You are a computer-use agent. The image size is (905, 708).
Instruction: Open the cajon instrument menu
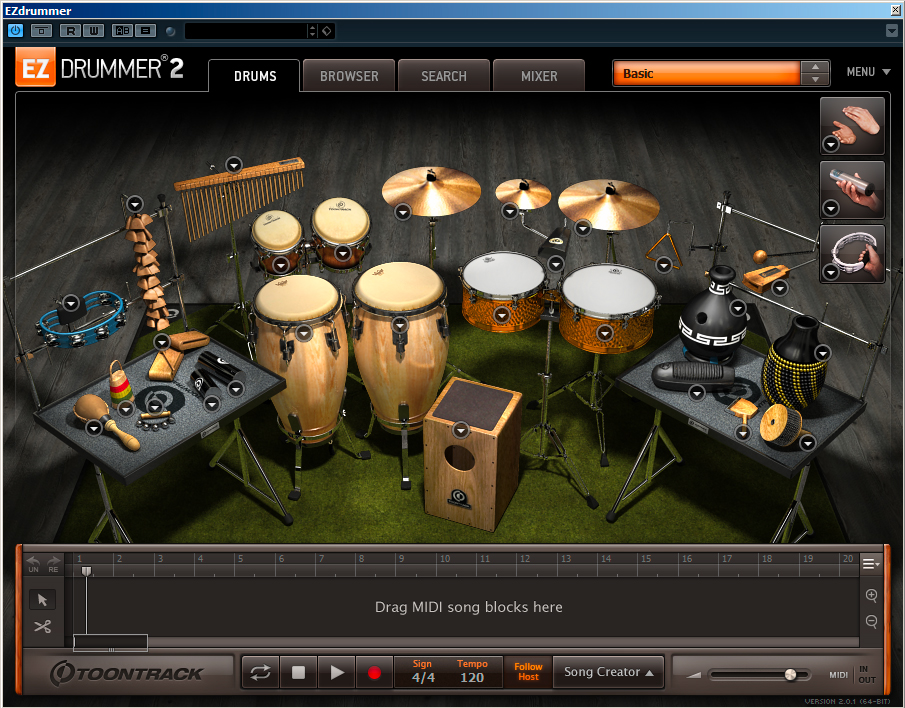pos(461,430)
